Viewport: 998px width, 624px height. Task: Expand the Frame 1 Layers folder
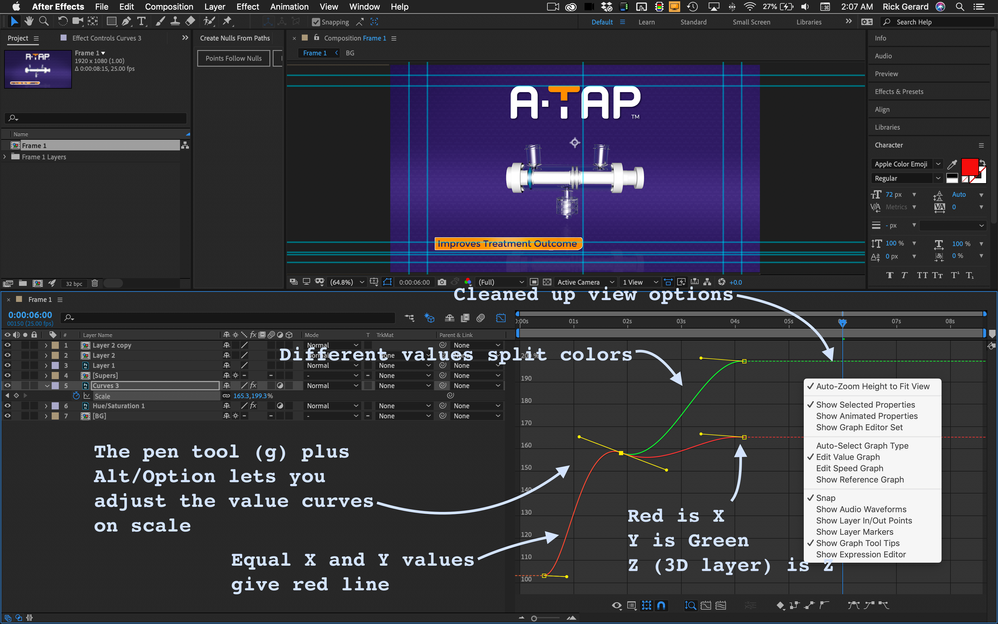point(6,157)
